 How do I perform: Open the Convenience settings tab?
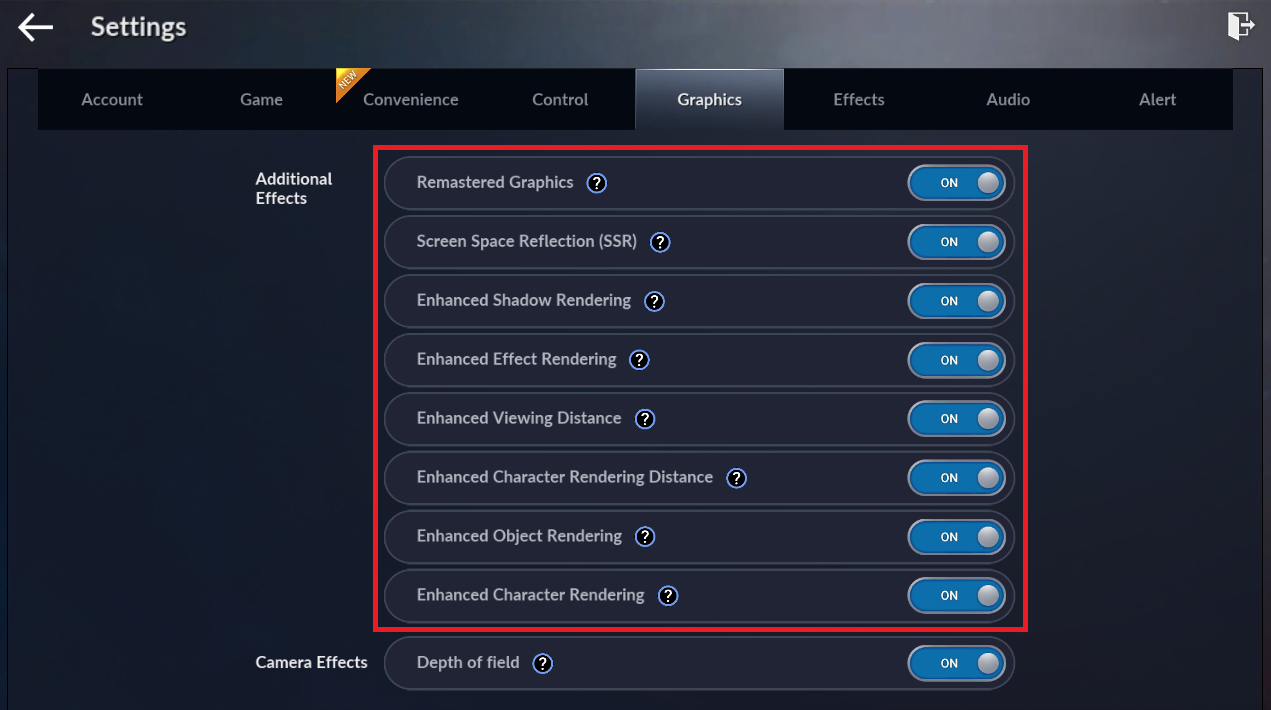[x=410, y=100]
